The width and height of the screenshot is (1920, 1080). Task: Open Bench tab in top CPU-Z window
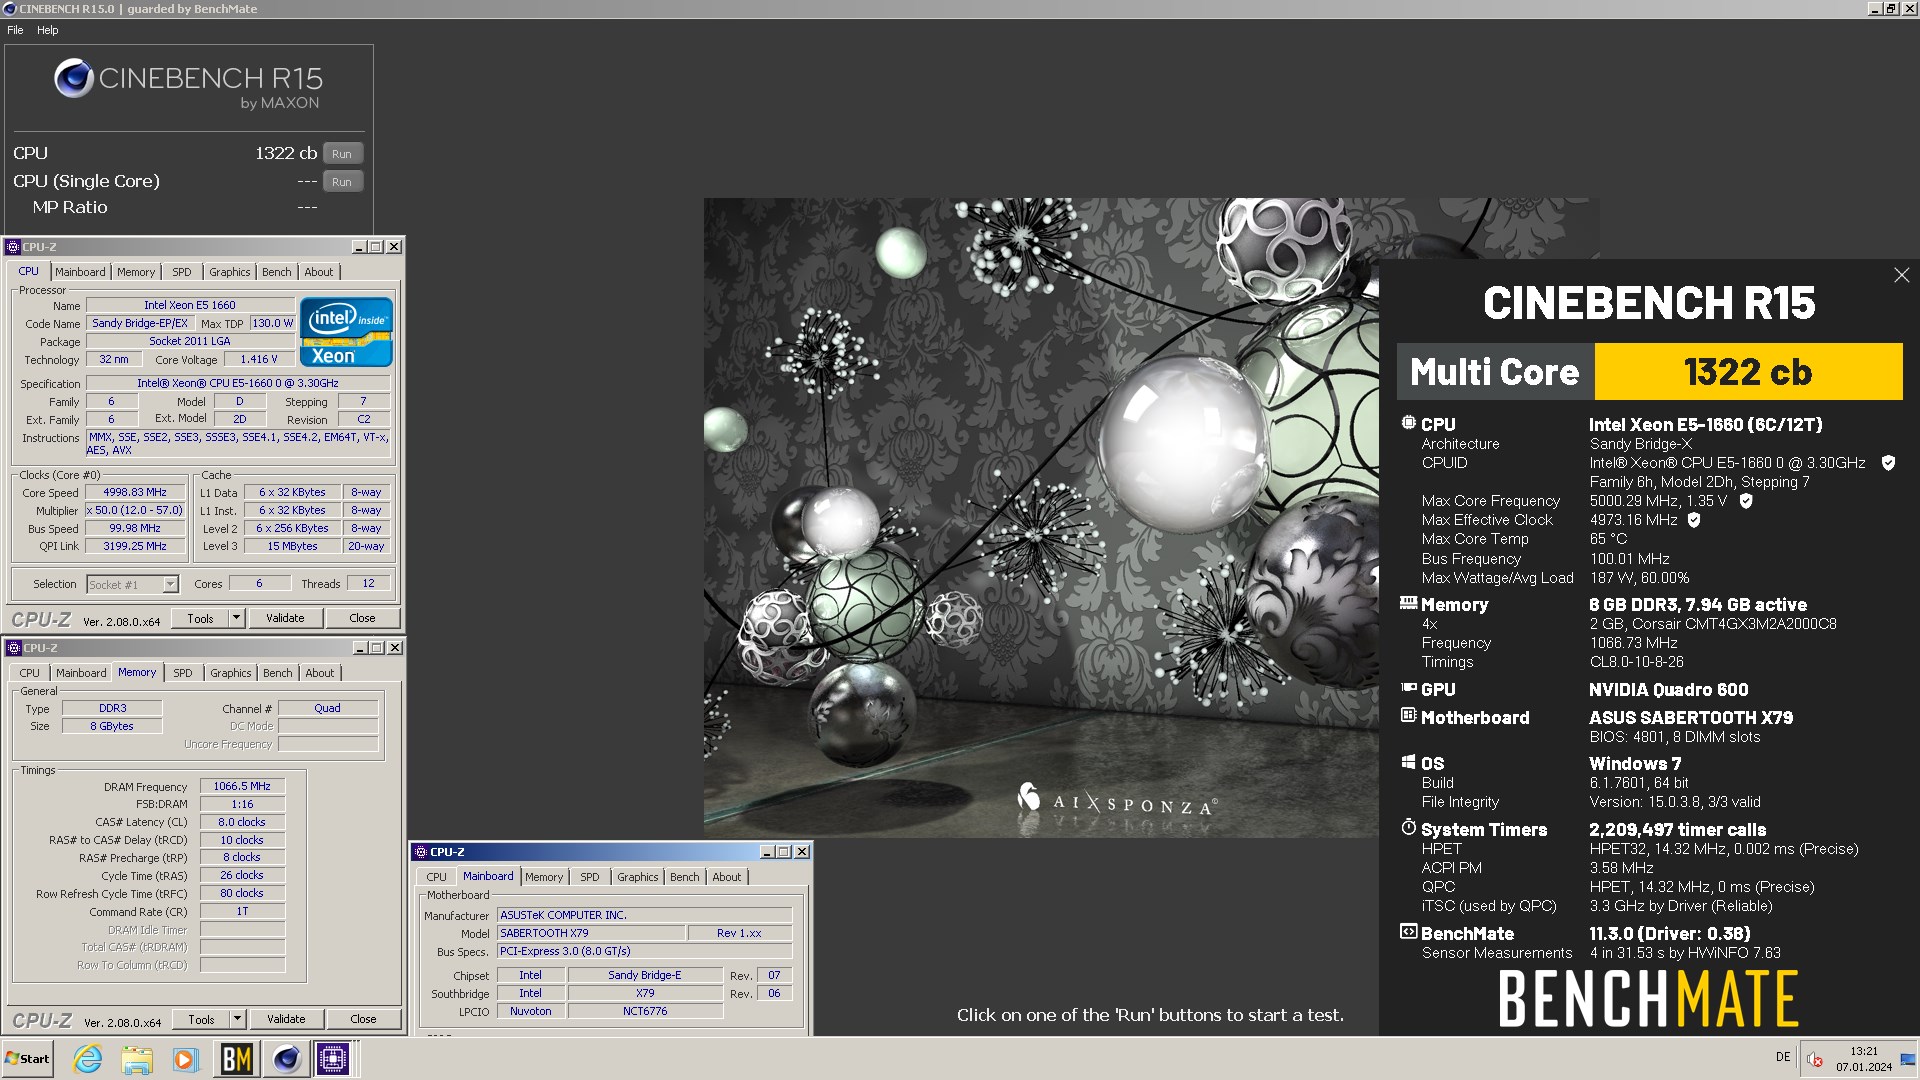pyautogui.click(x=277, y=272)
